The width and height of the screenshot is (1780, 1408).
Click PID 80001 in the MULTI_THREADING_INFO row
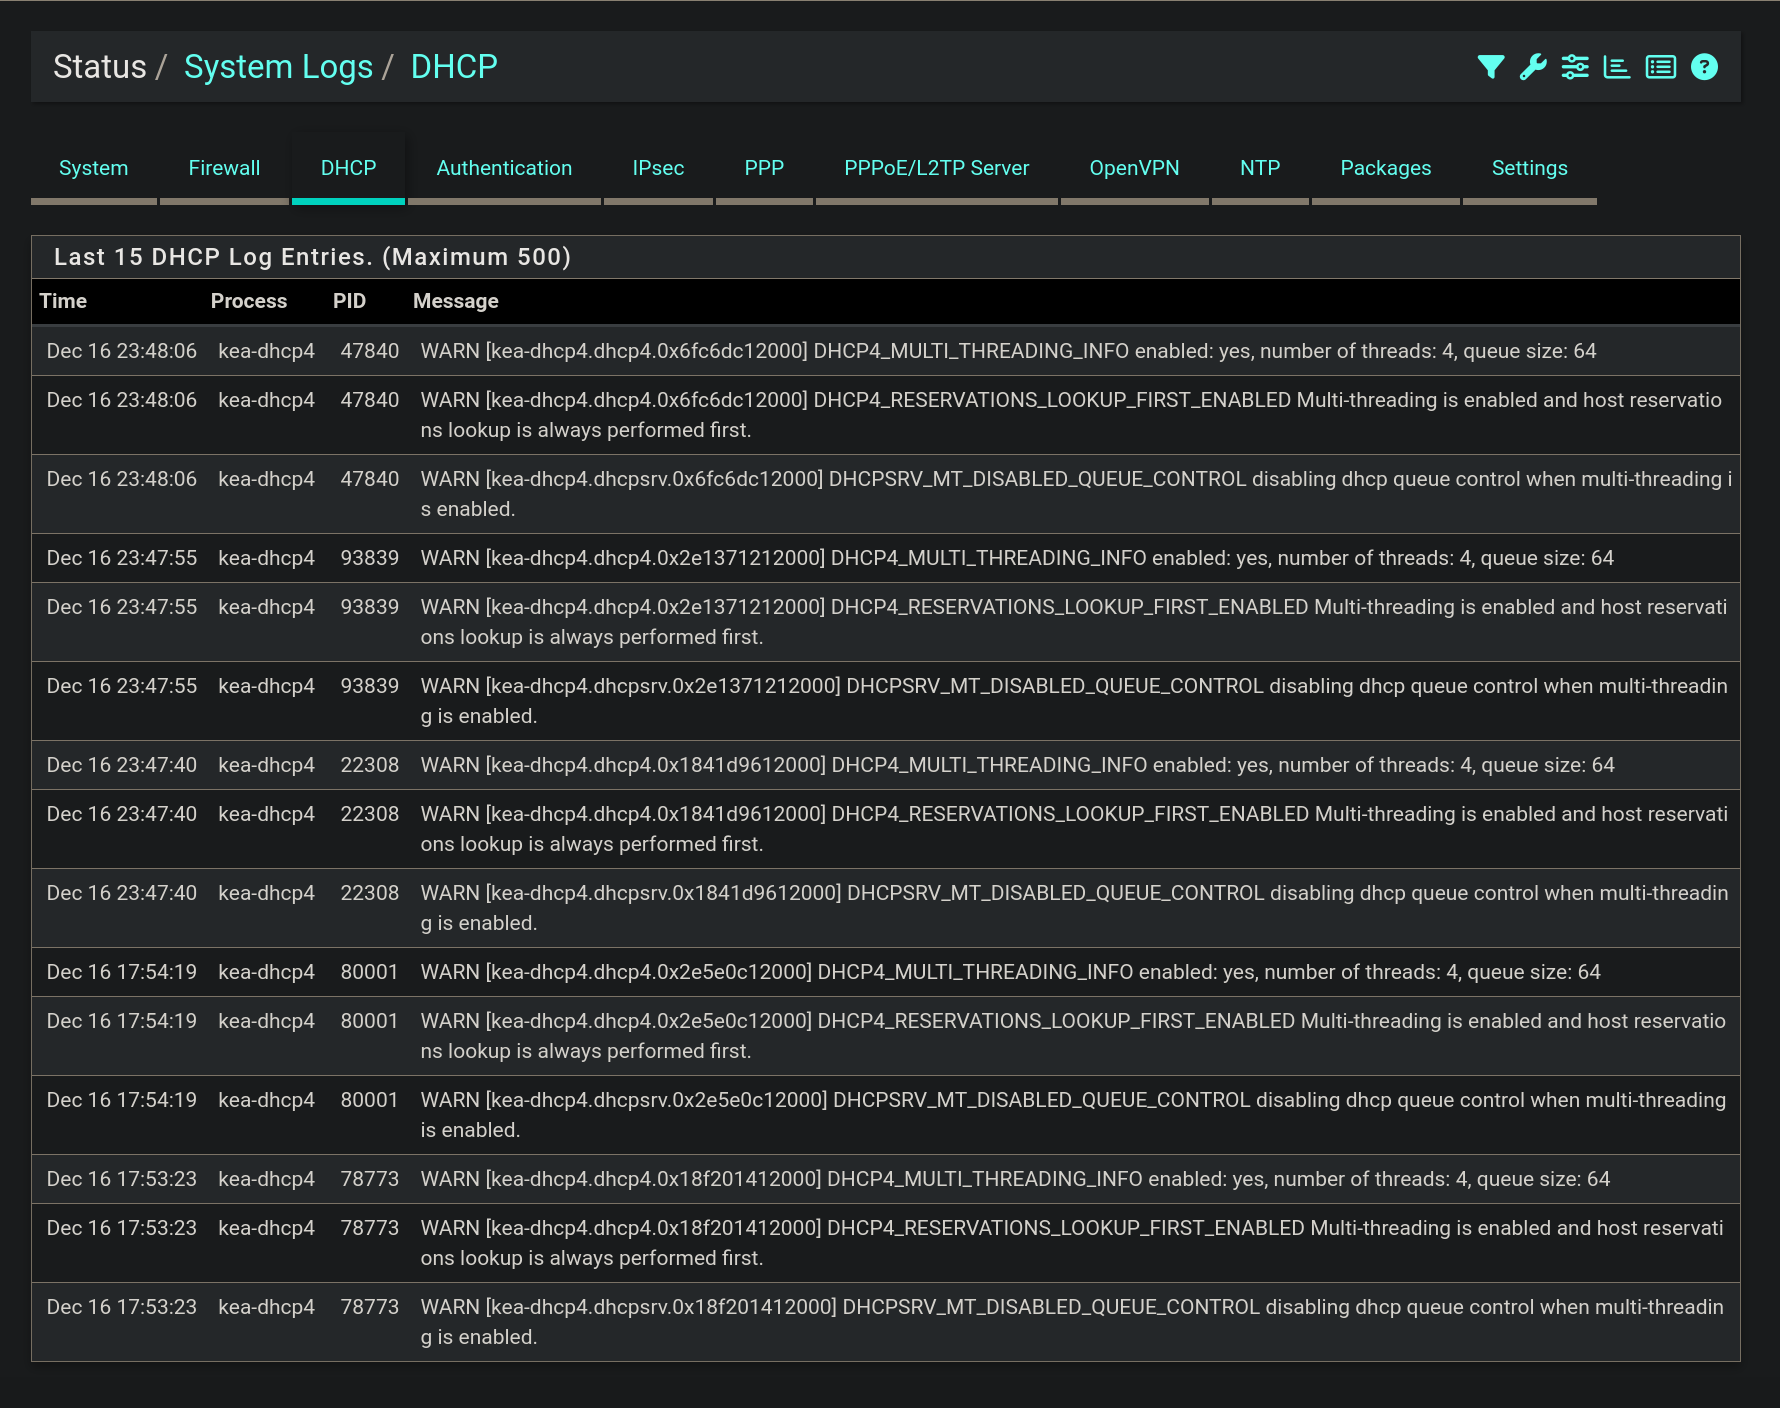tap(369, 972)
